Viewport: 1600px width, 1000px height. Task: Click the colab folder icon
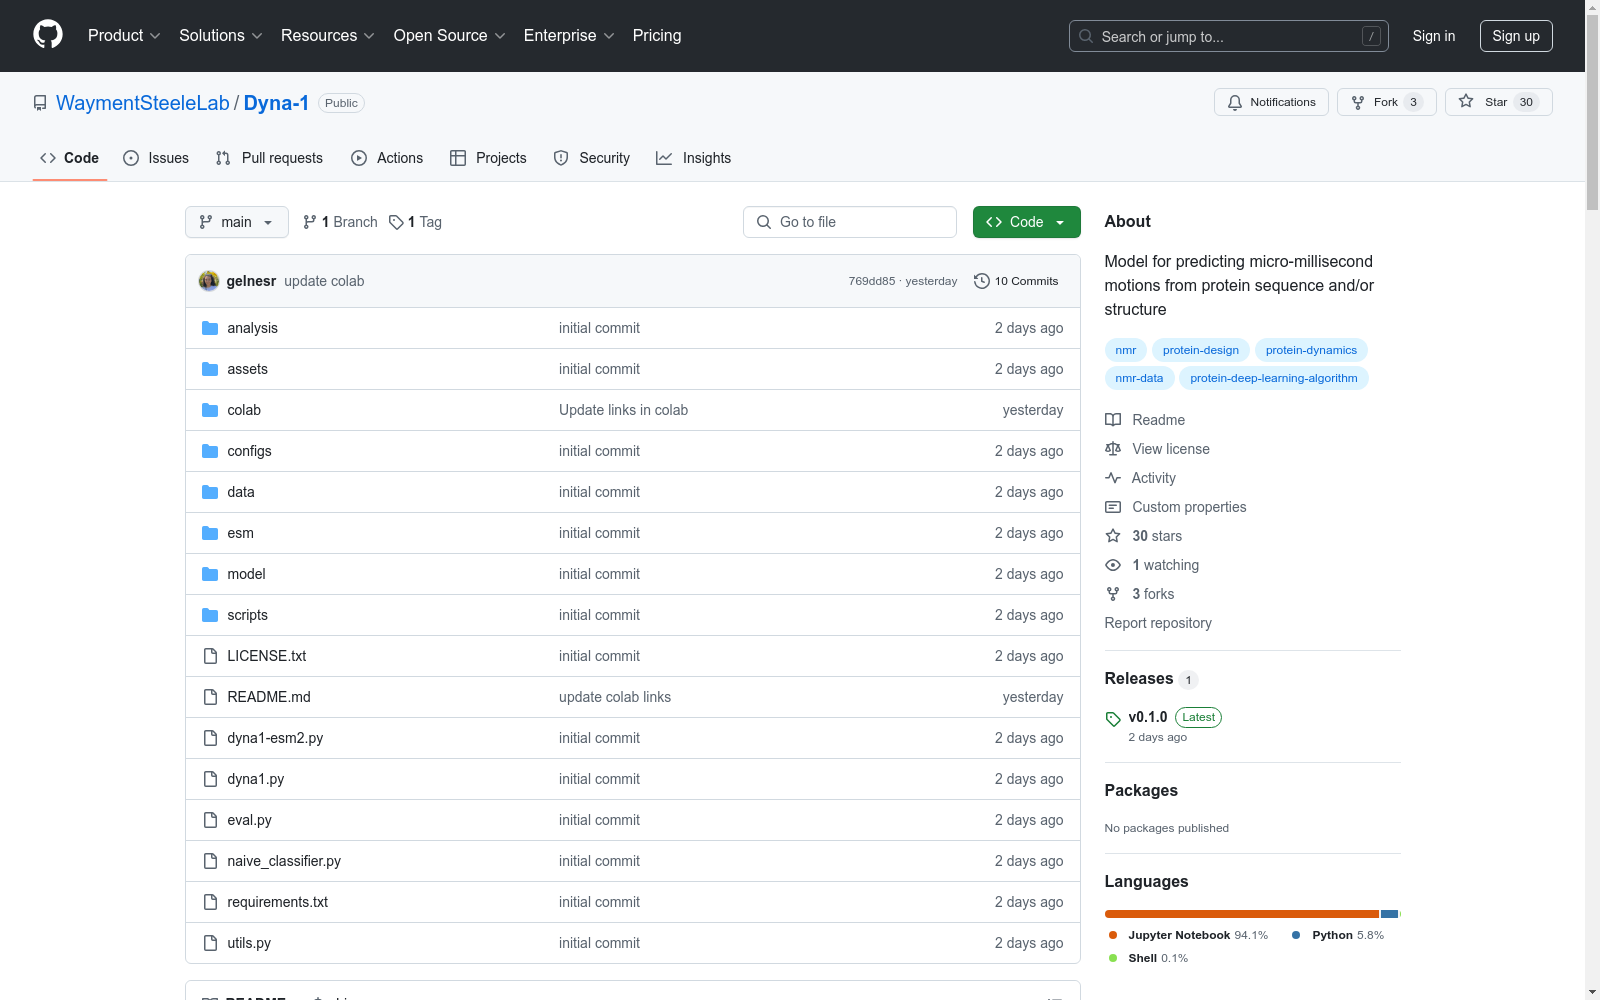click(x=210, y=410)
